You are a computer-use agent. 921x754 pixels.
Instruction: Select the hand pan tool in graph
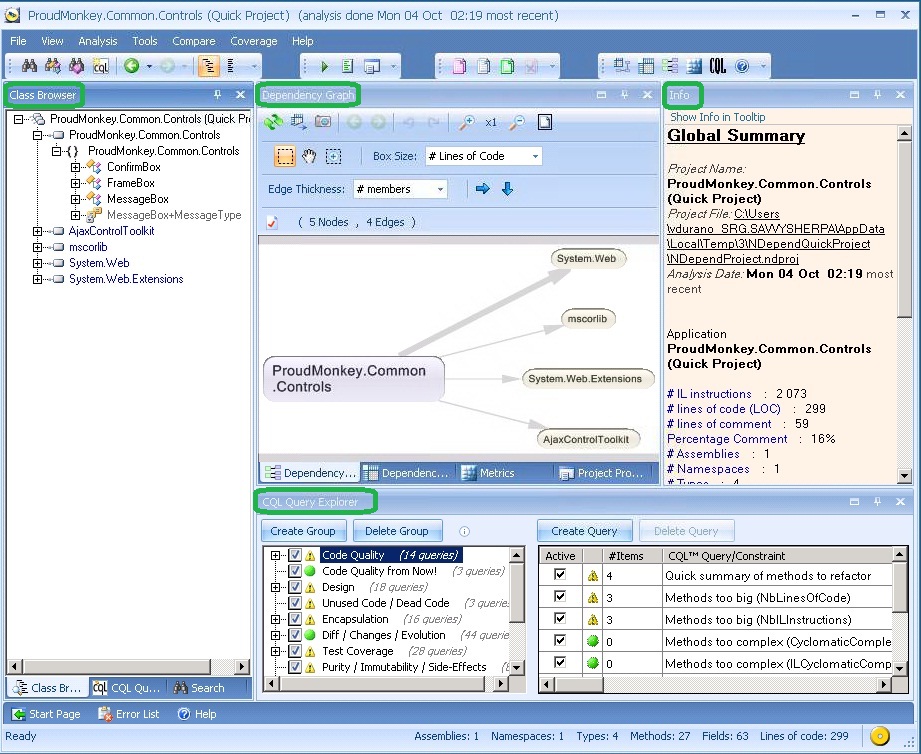pyautogui.click(x=309, y=156)
